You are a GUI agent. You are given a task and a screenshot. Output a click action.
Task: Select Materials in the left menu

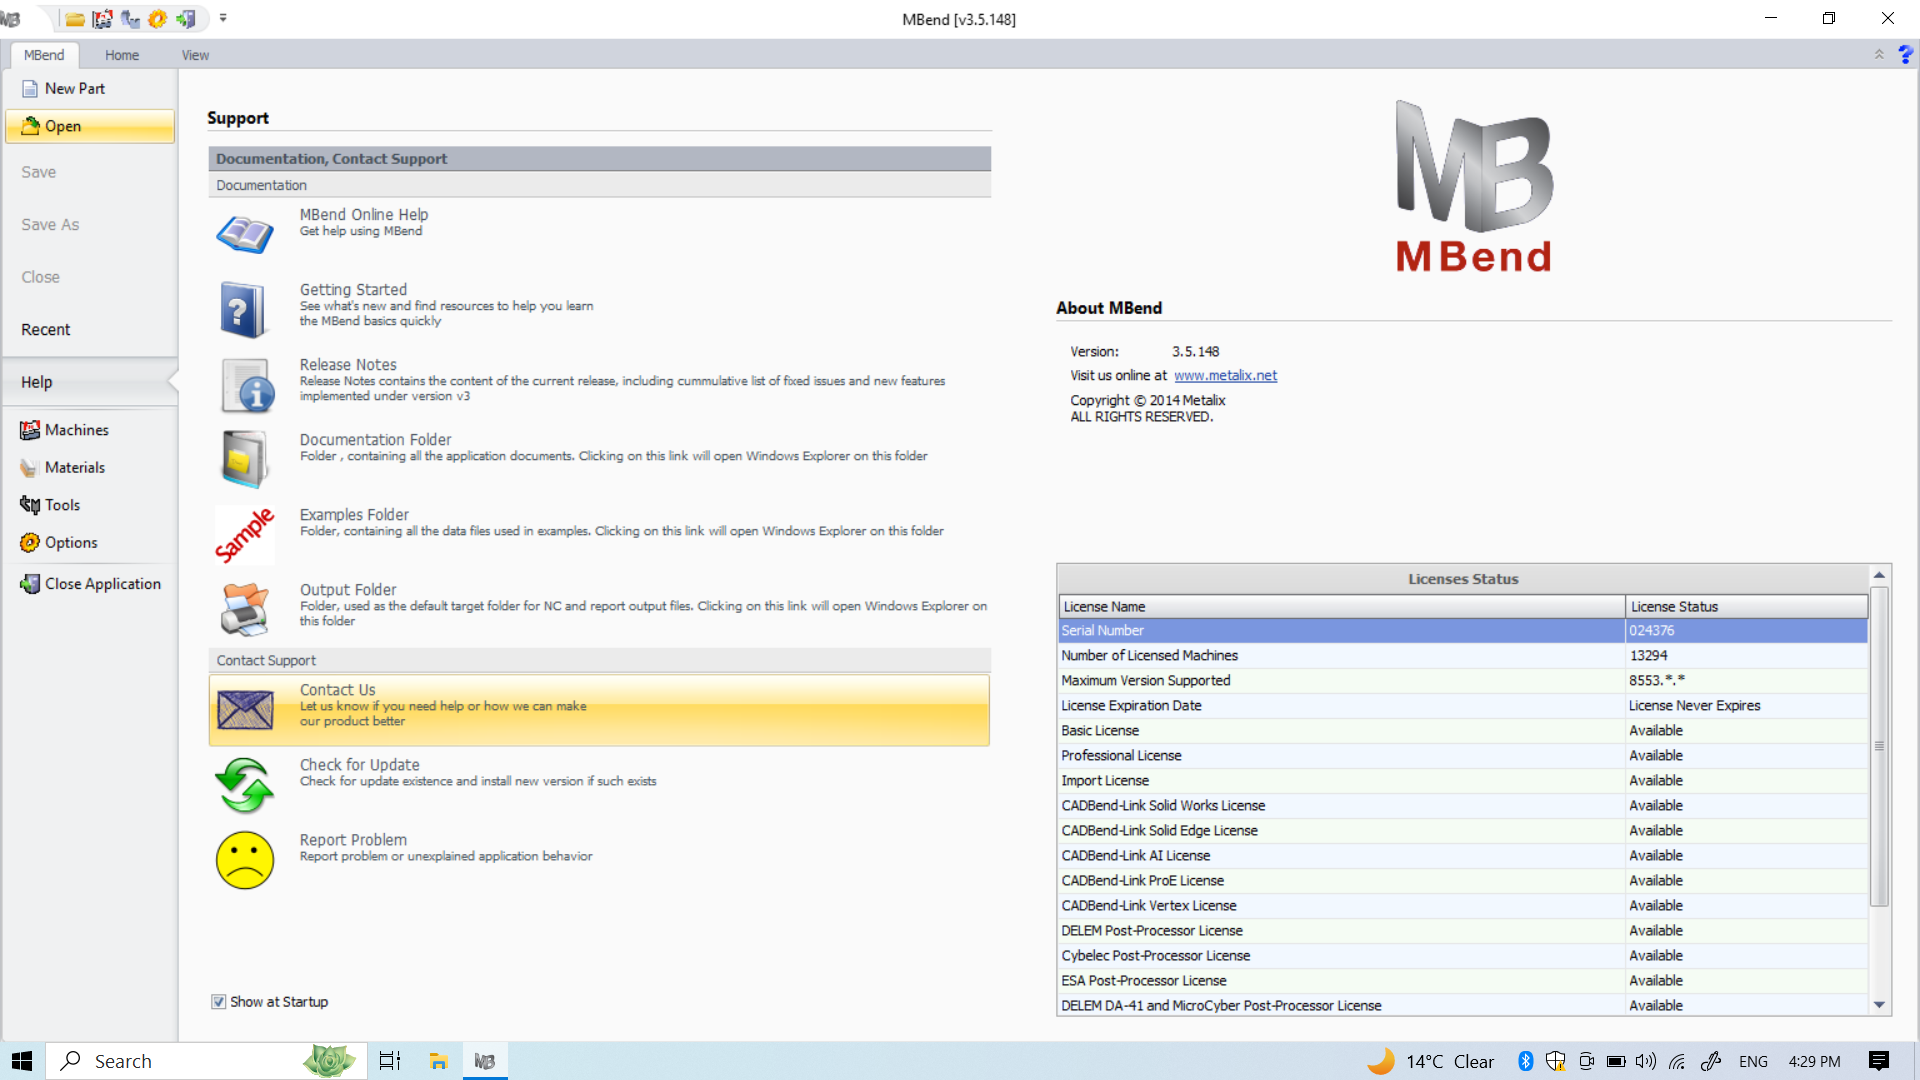click(74, 468)
